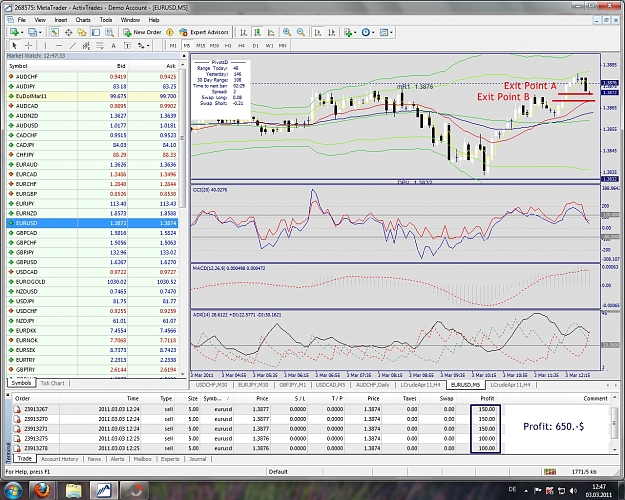Screen dimensions: 625x500
Task: Switch to M5 timeframe
Action: point(187,45)
